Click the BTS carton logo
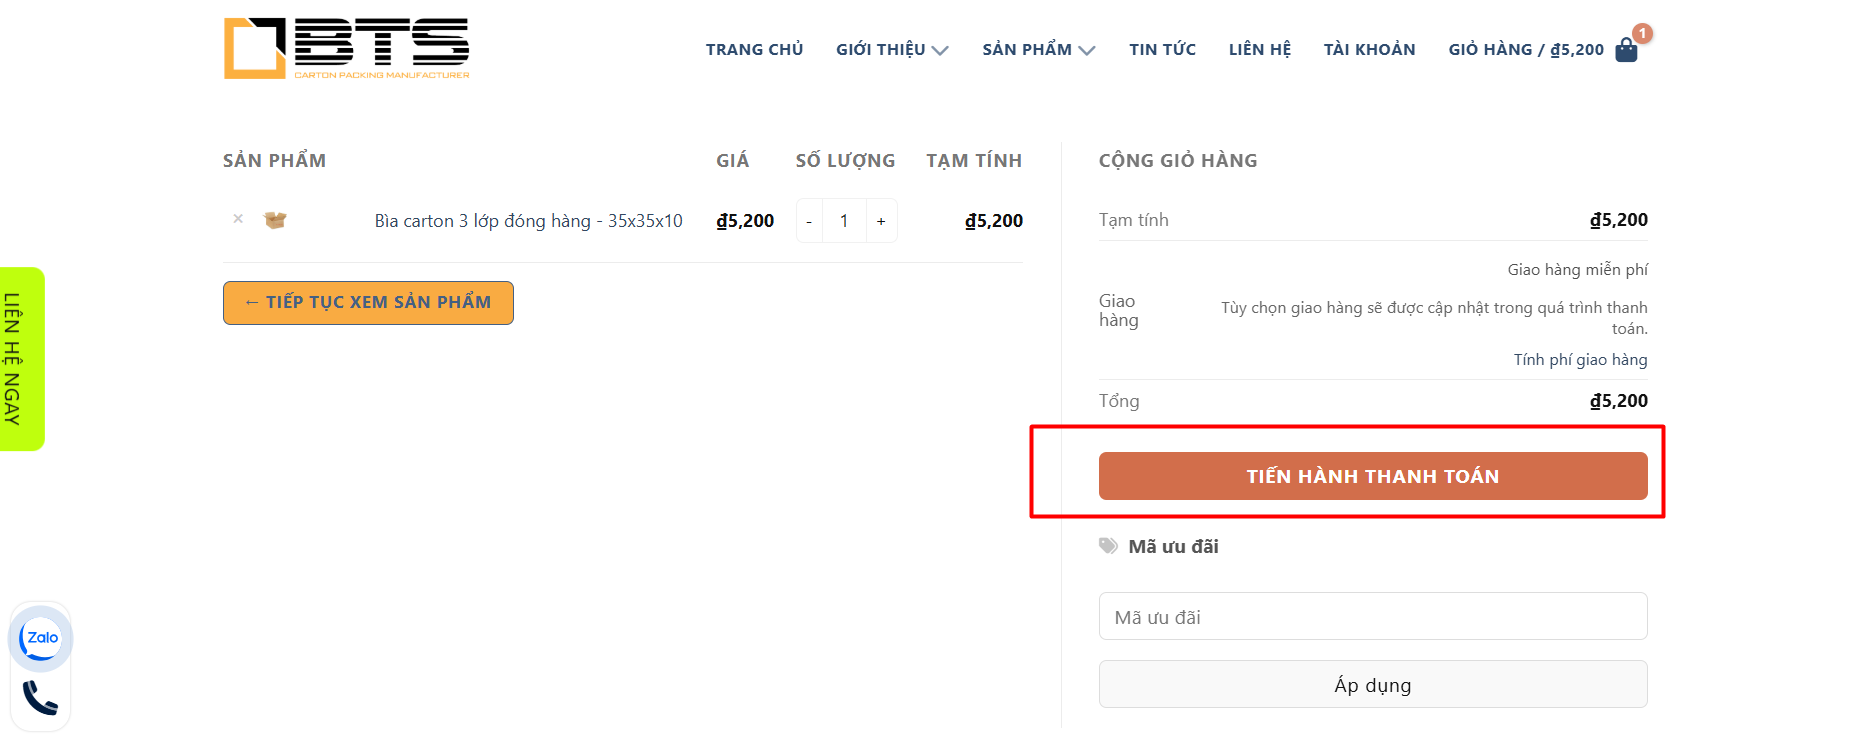Screen dimensions: 1876x741 346,48
